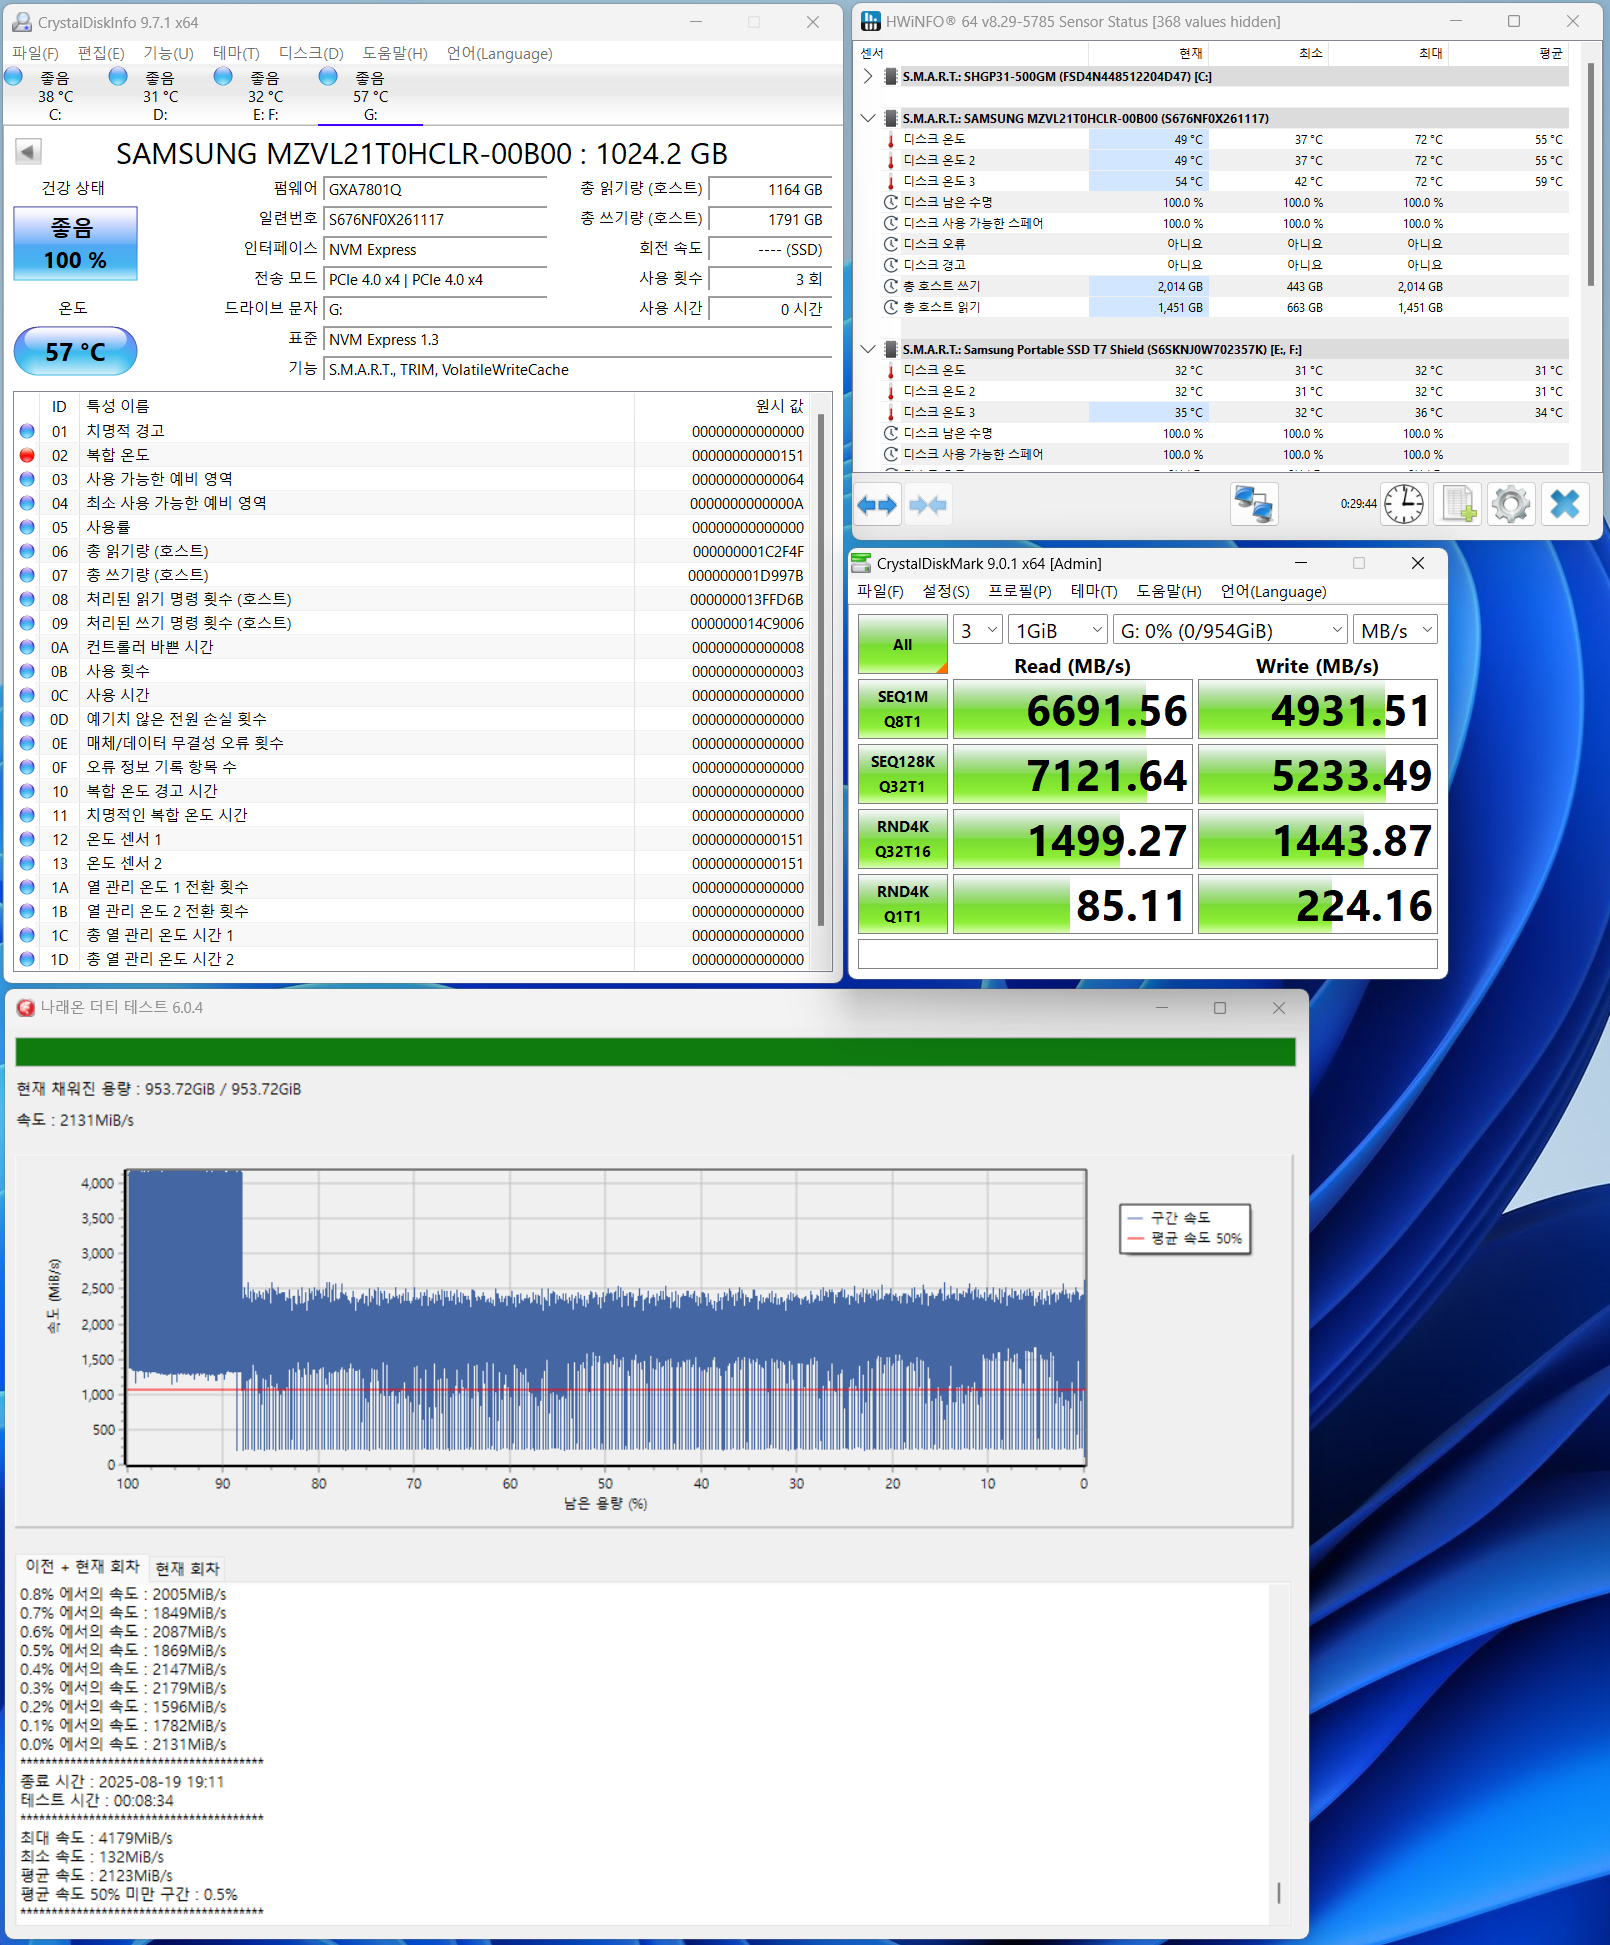The image size is (1610, 1945).
Task: Open the 1GiB test size dropdown
Action: tap(1057, 631)
